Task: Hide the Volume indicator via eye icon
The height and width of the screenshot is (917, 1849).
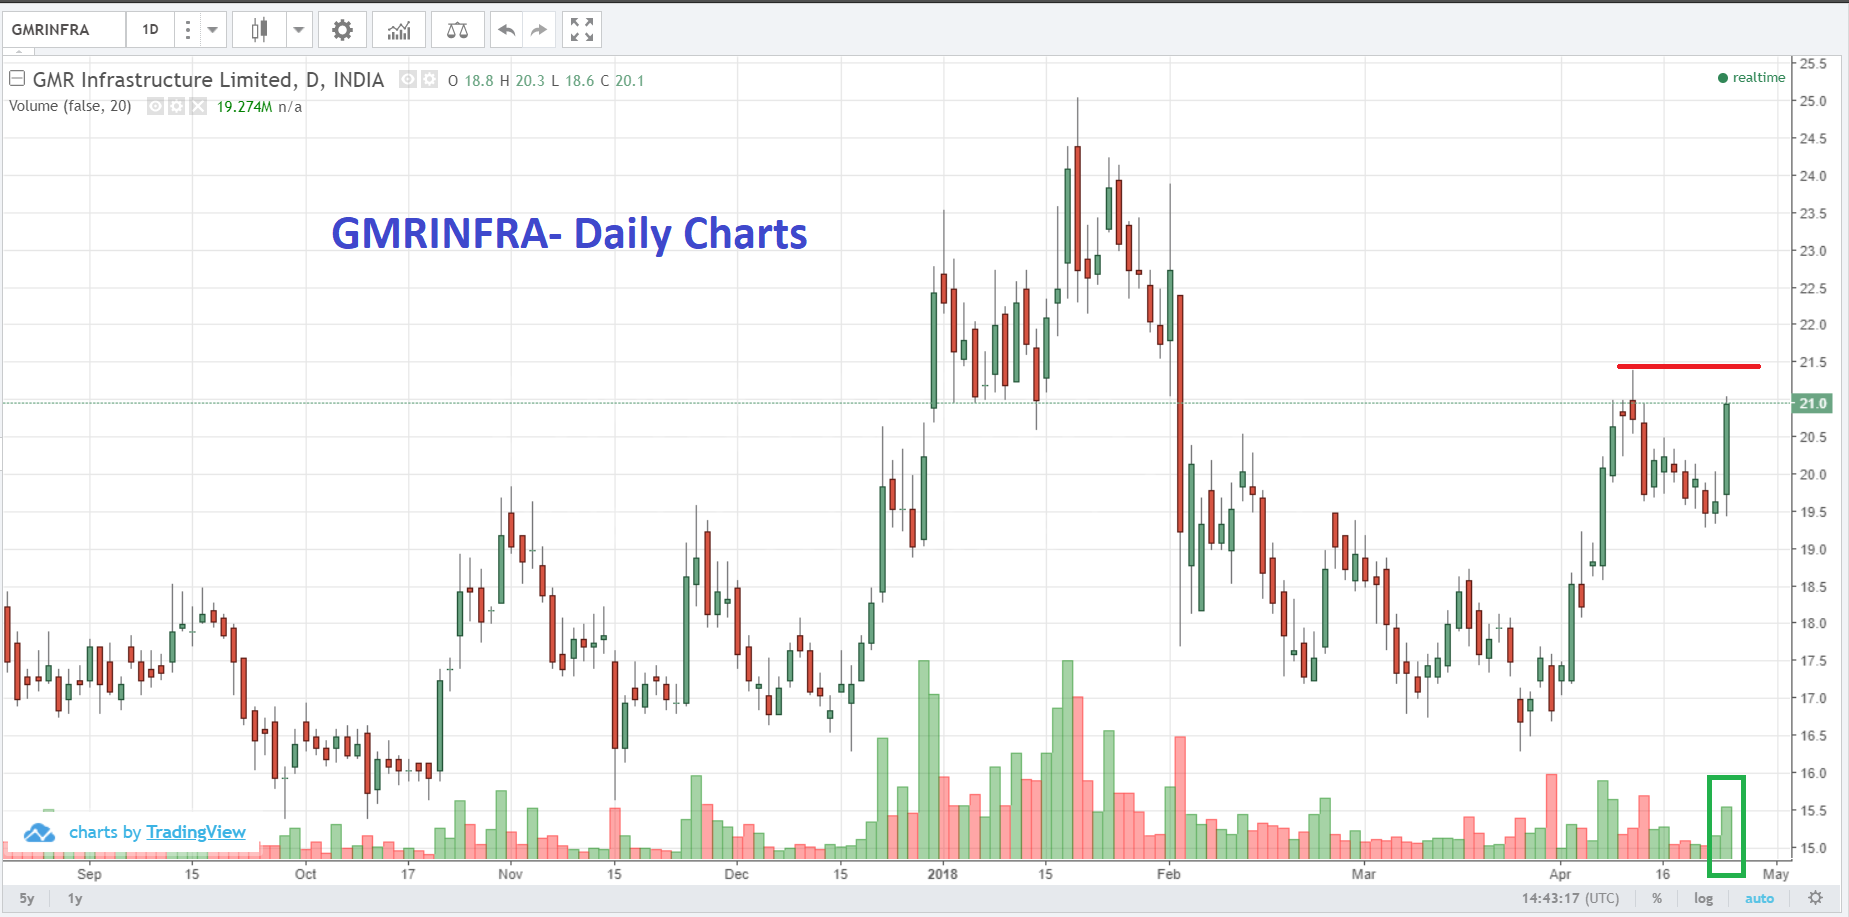Action: pos(156,106)
